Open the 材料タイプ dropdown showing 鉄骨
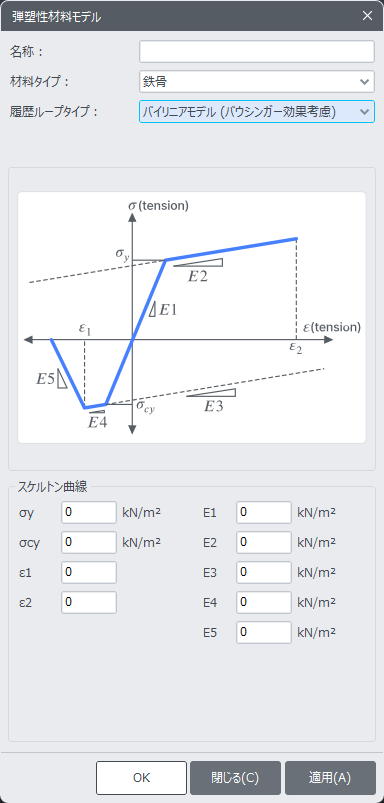The width and height of the screenshot is (384, 803). (x=257, y=81)
